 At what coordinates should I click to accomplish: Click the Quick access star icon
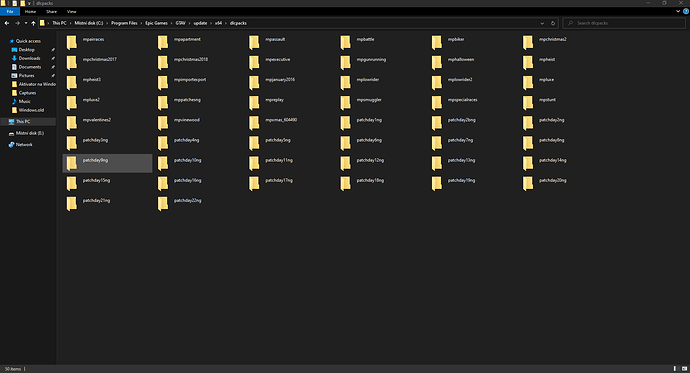click(x=12, y=41)
